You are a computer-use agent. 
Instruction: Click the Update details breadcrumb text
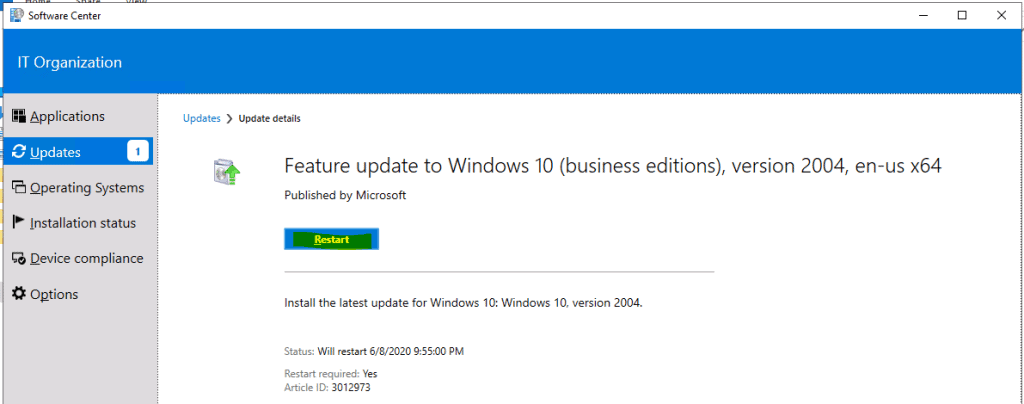click(269, 118)
